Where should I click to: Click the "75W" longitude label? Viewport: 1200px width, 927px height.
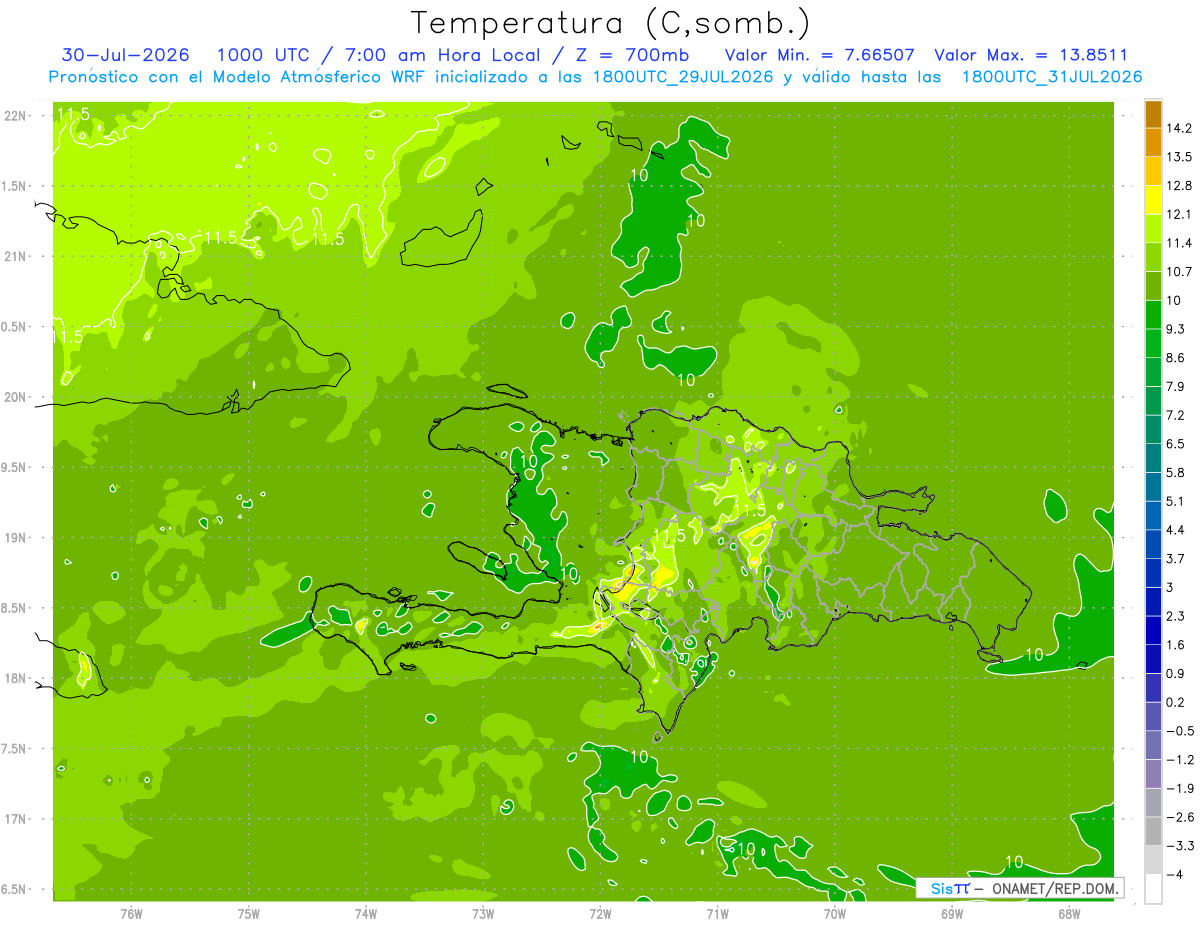coord(249,913)
